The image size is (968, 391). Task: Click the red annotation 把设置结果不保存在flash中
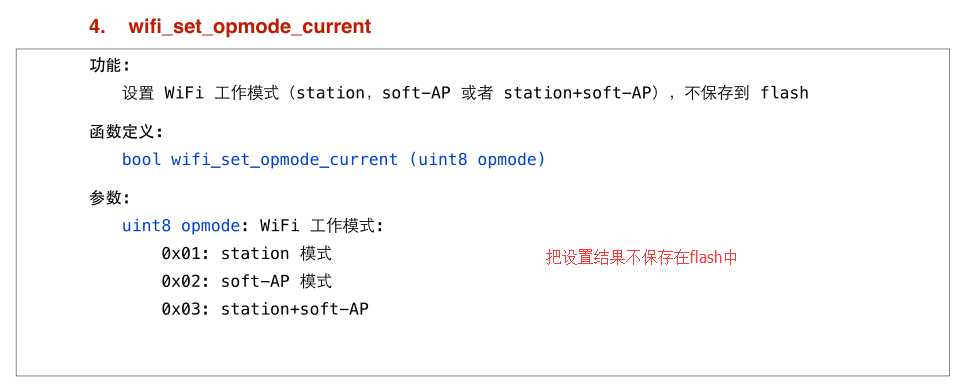641,257
